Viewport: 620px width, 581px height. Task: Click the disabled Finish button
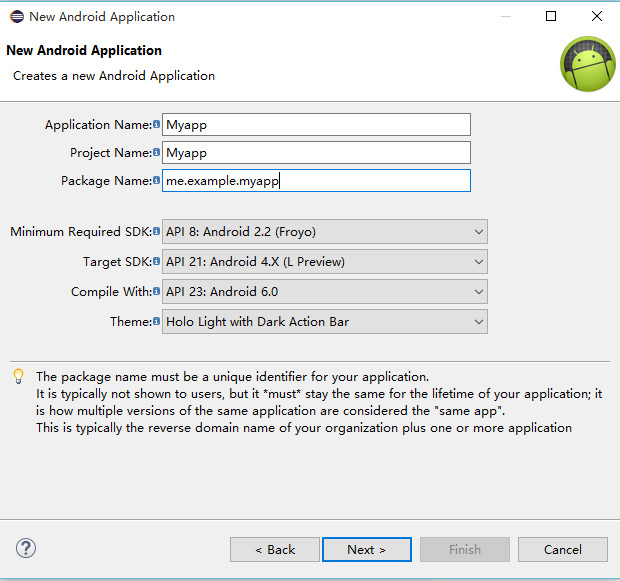pyautogui.click(x=465, y=549)
